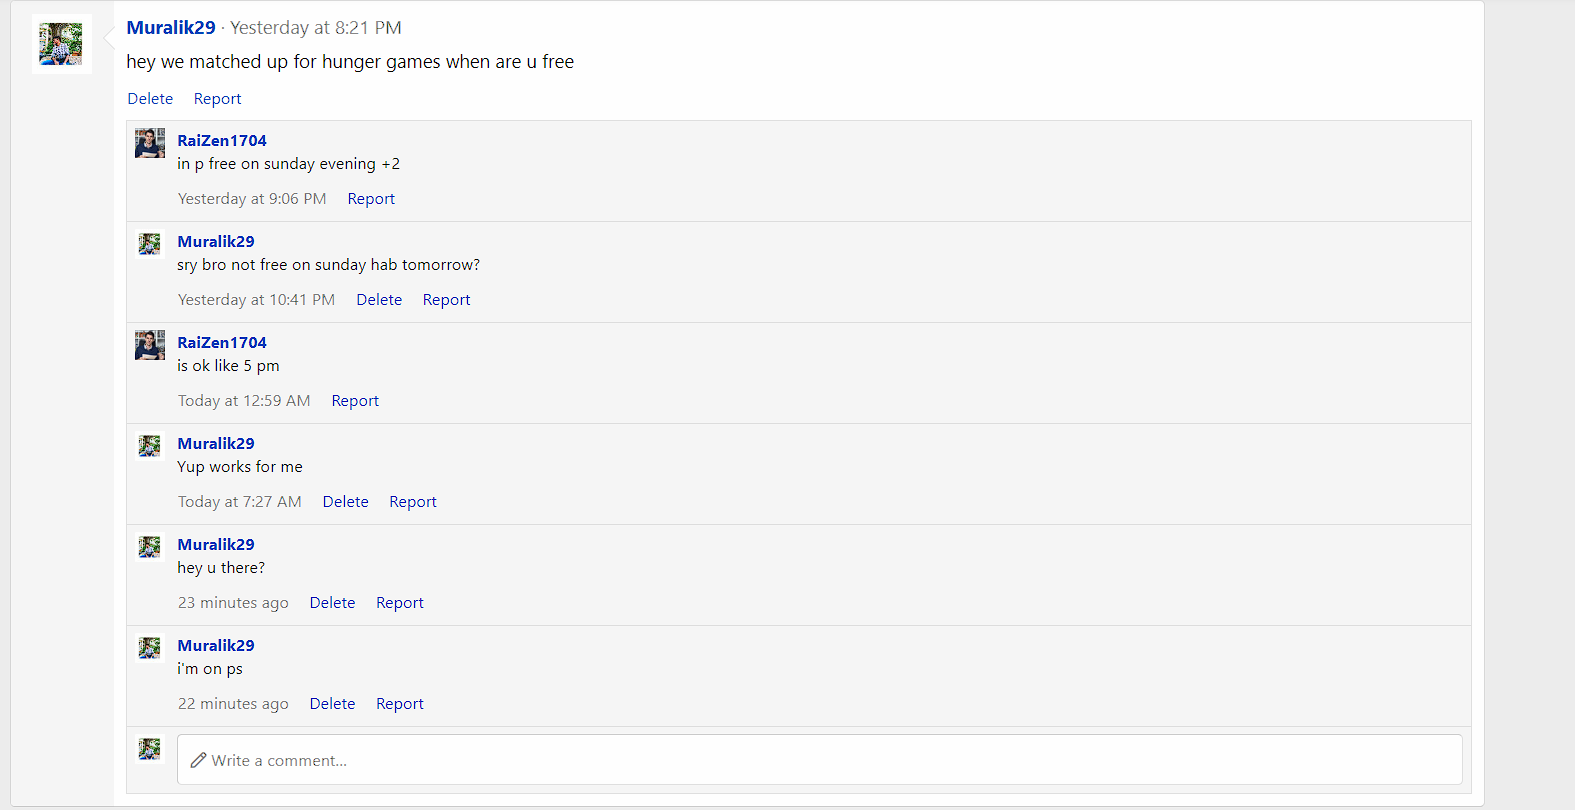Open the Muralik29 profile link in the post header
The height and width of the screenshot is (810, 1575).
171,28
